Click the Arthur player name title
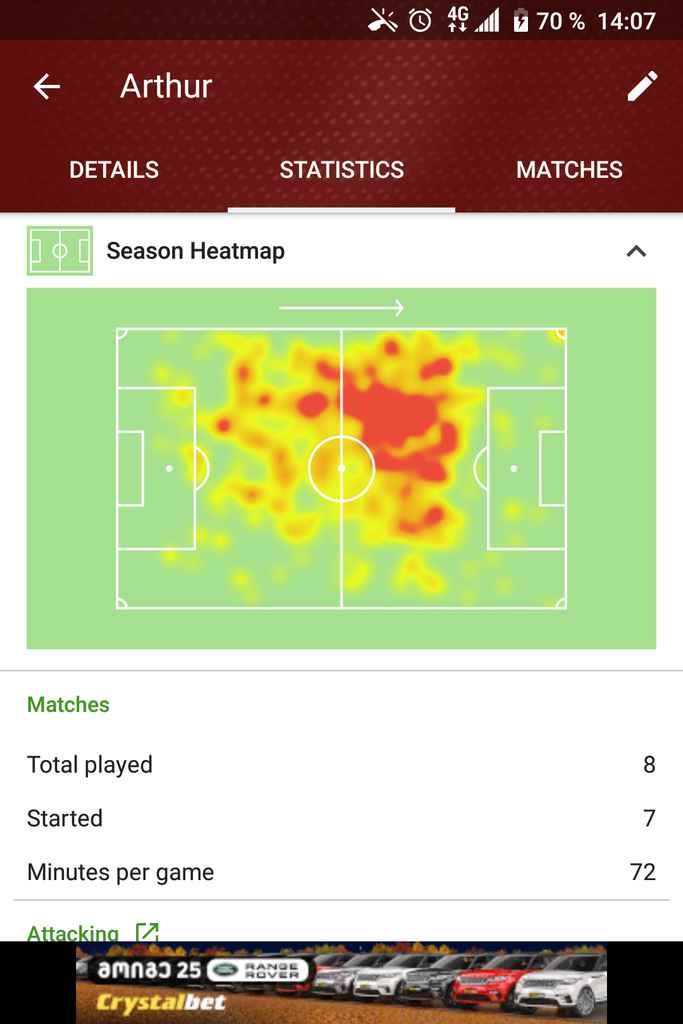683x1024 pixels. (167, 86)
